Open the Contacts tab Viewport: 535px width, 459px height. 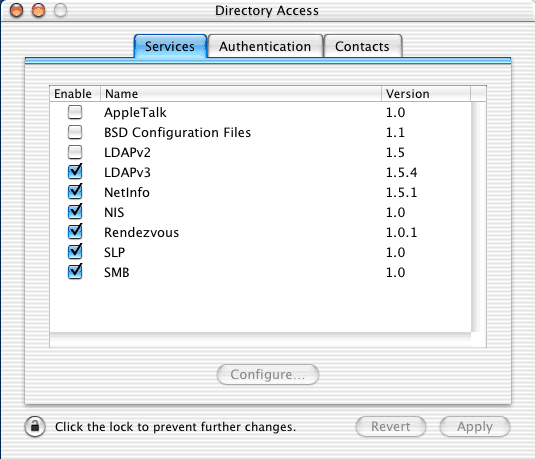click(362, 46)
